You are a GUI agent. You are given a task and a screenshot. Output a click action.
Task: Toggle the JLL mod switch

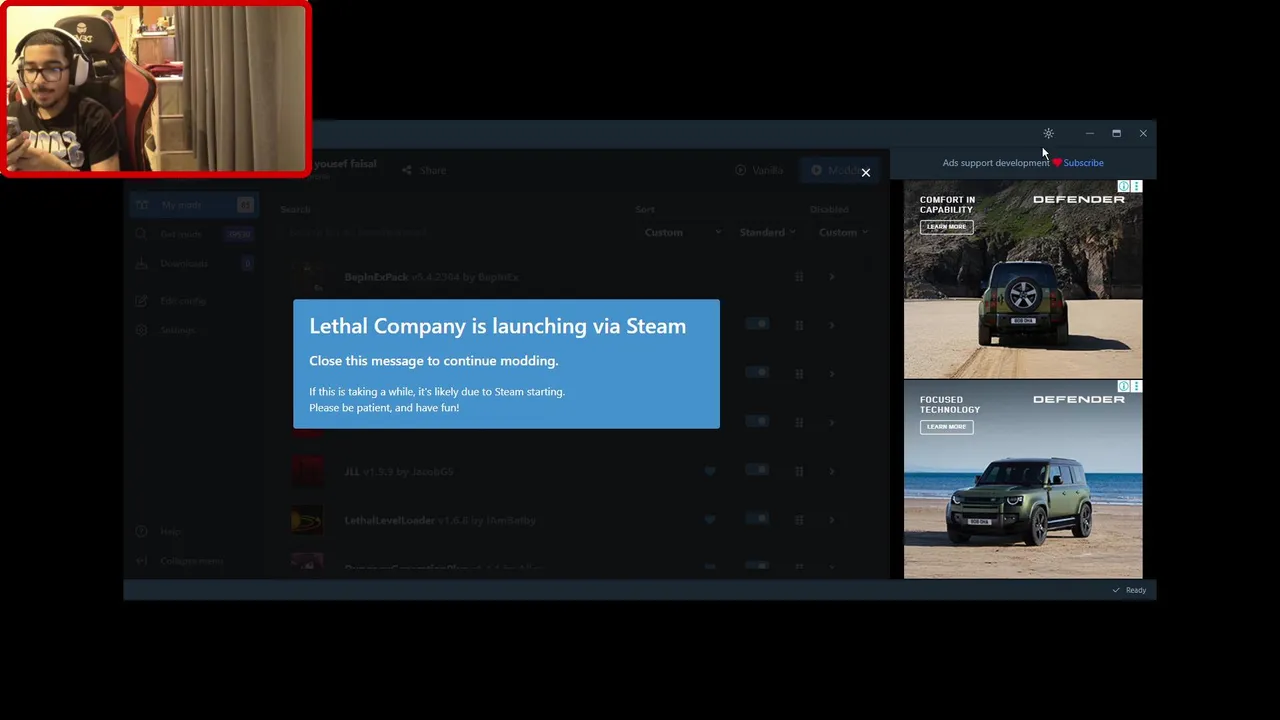point(757,470)
